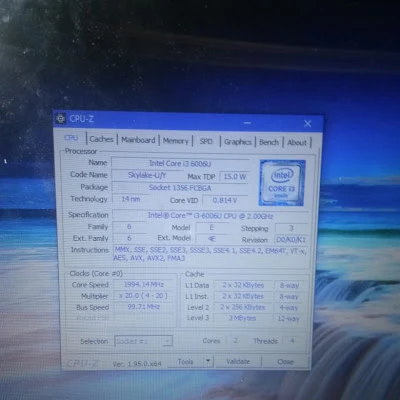The image size is (400, 400).
Task: Open the Mainboard tab
Action: pos(138,140)
